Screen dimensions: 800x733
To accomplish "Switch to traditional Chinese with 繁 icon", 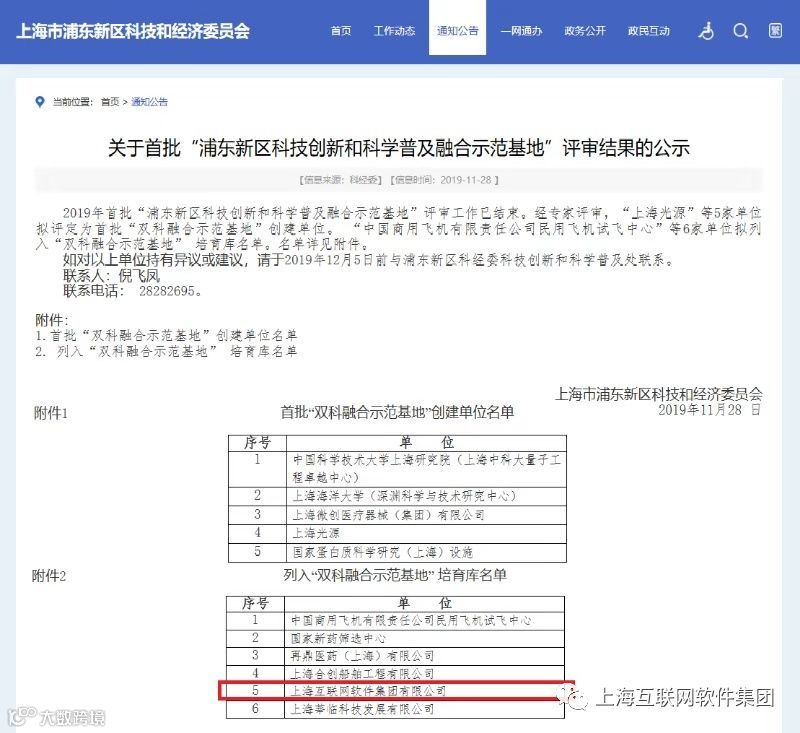I will 776,31.
